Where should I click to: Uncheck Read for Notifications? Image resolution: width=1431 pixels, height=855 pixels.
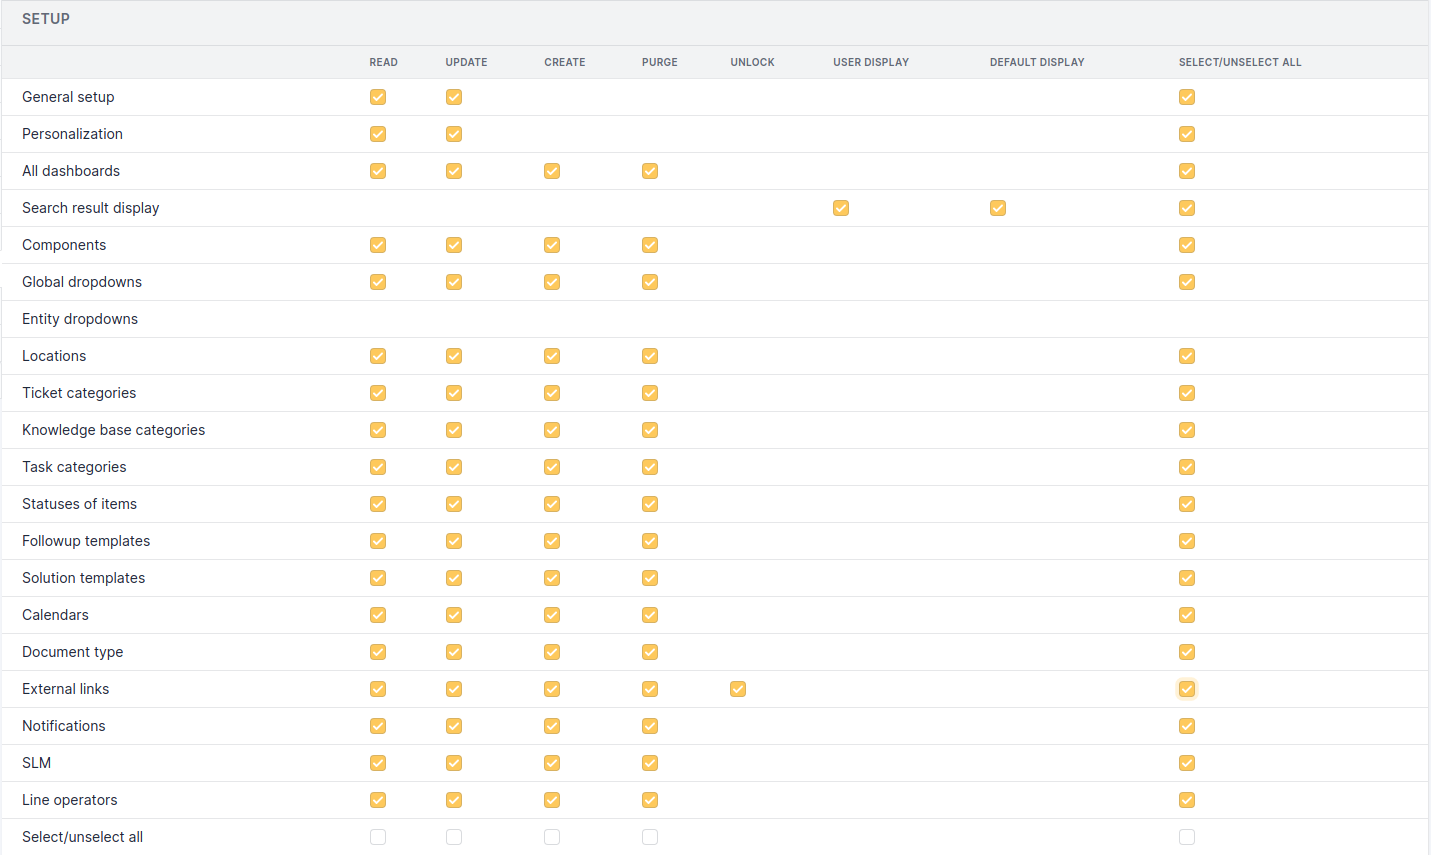tap(378, 726)
